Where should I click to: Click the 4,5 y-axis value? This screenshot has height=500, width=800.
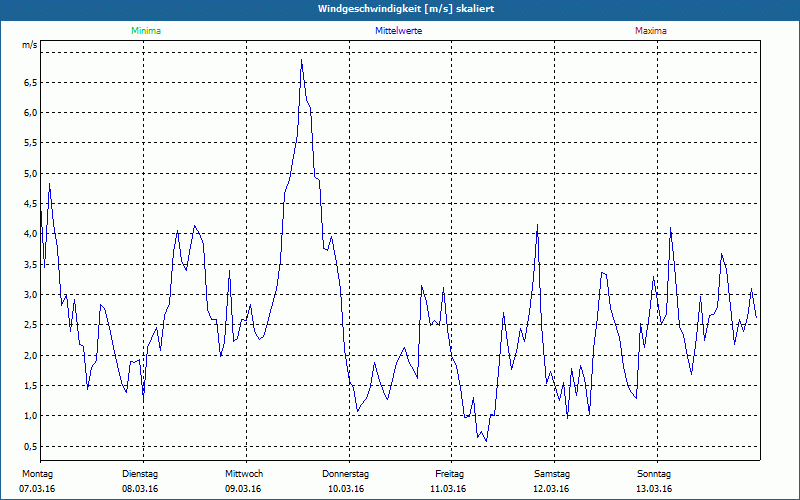[31, 204]
